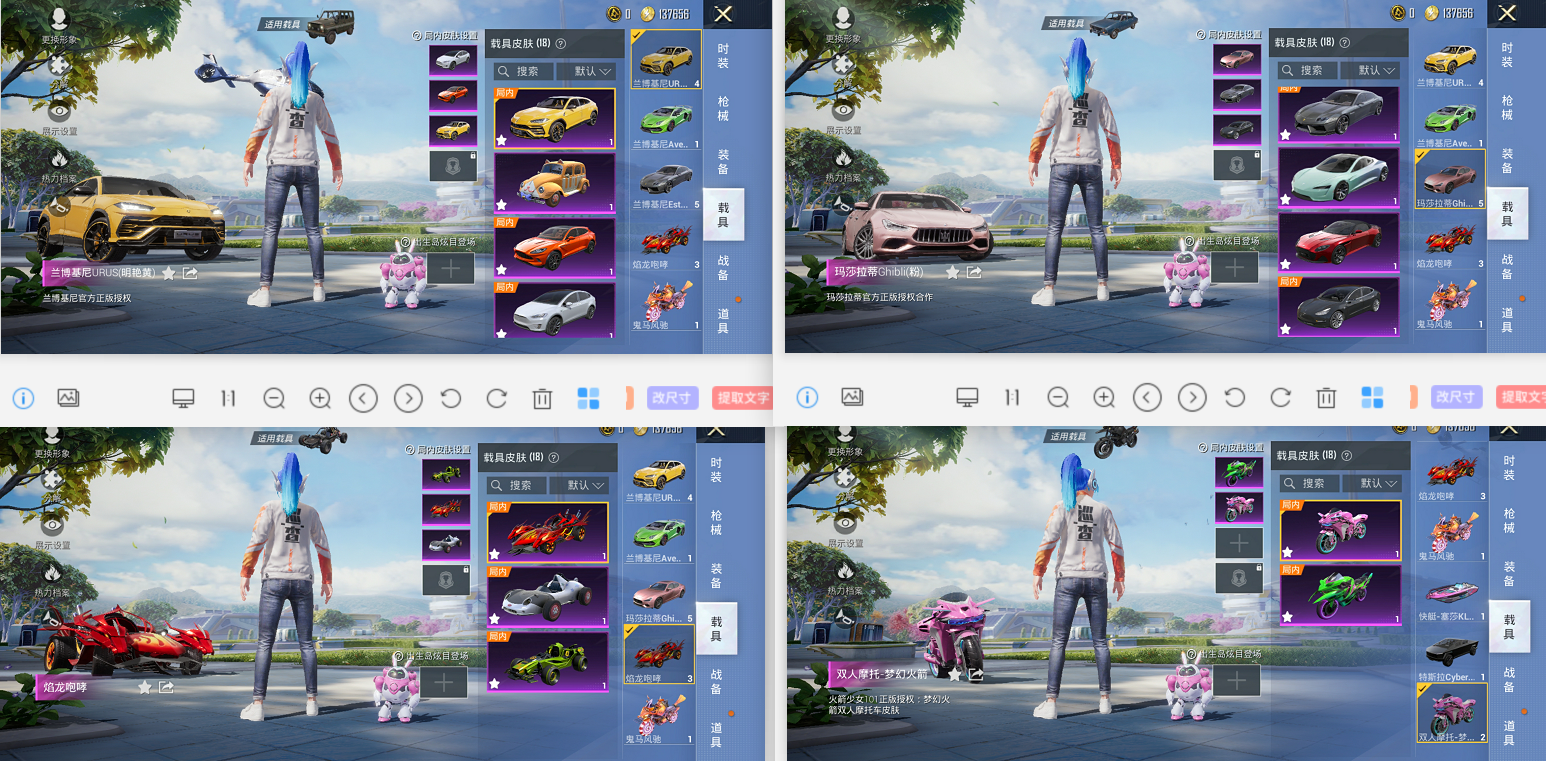Go to previous image in toolbar below URUS screenshot
The height and width of the screenshot is (761, 1546).
(363, 398)
